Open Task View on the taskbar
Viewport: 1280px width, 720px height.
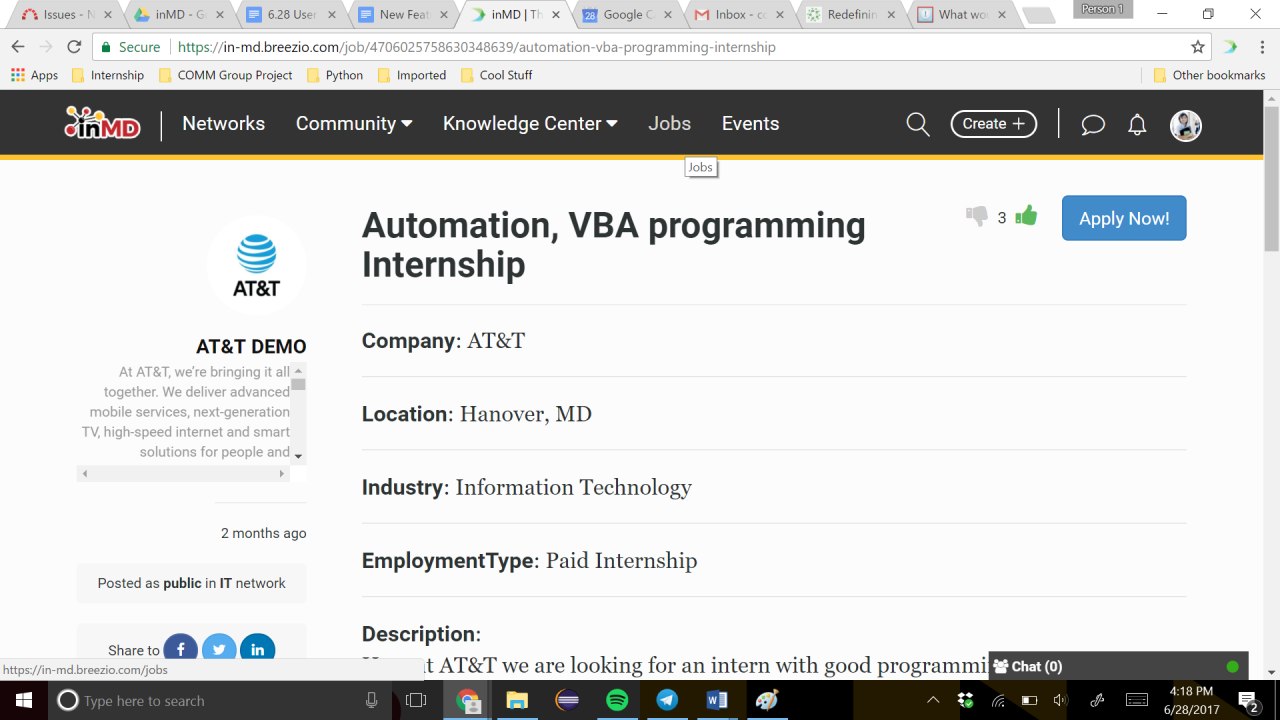pyautogui.click(x=416, y=700)
